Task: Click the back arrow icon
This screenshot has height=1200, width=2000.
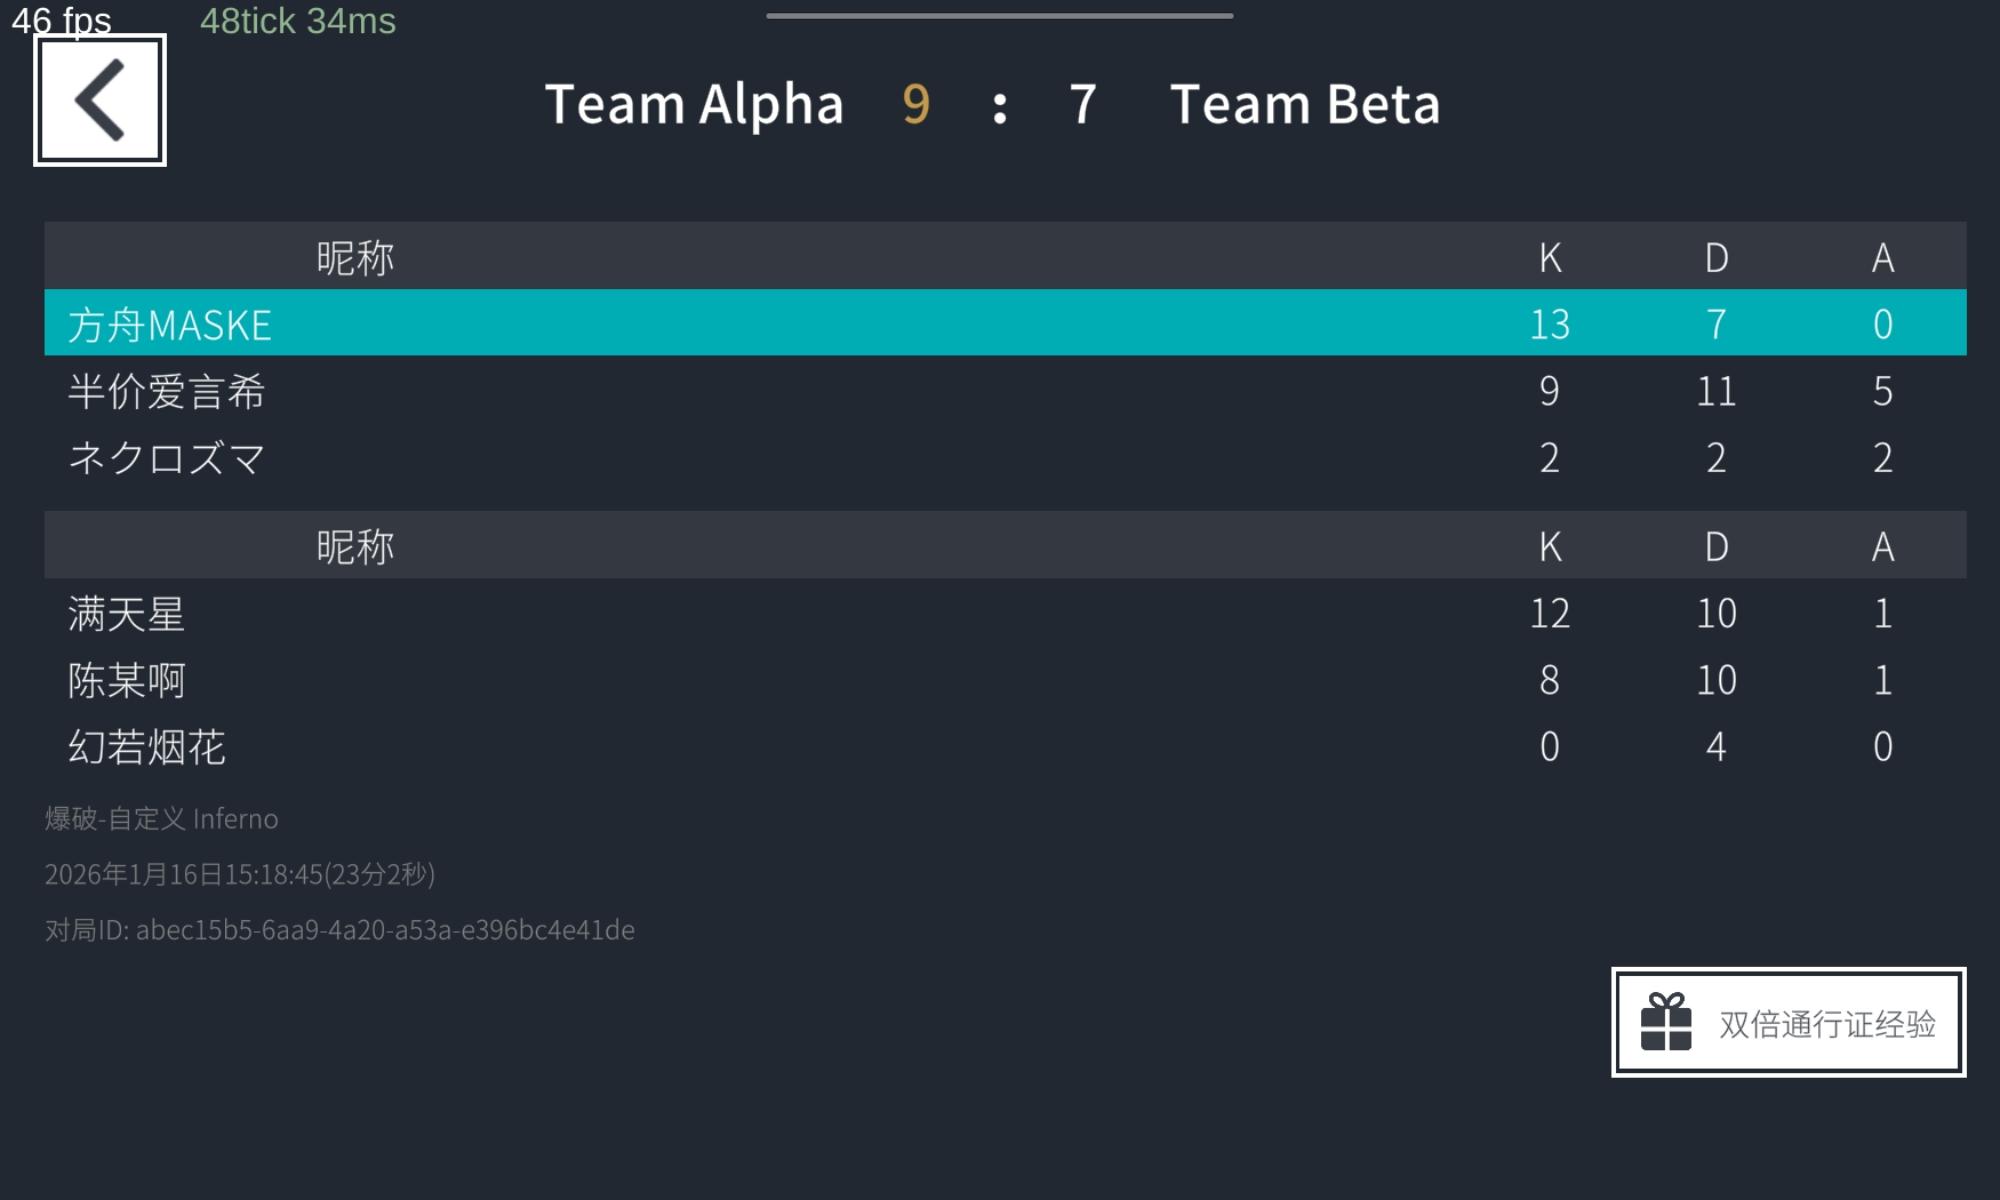Action: pos(100,100)
